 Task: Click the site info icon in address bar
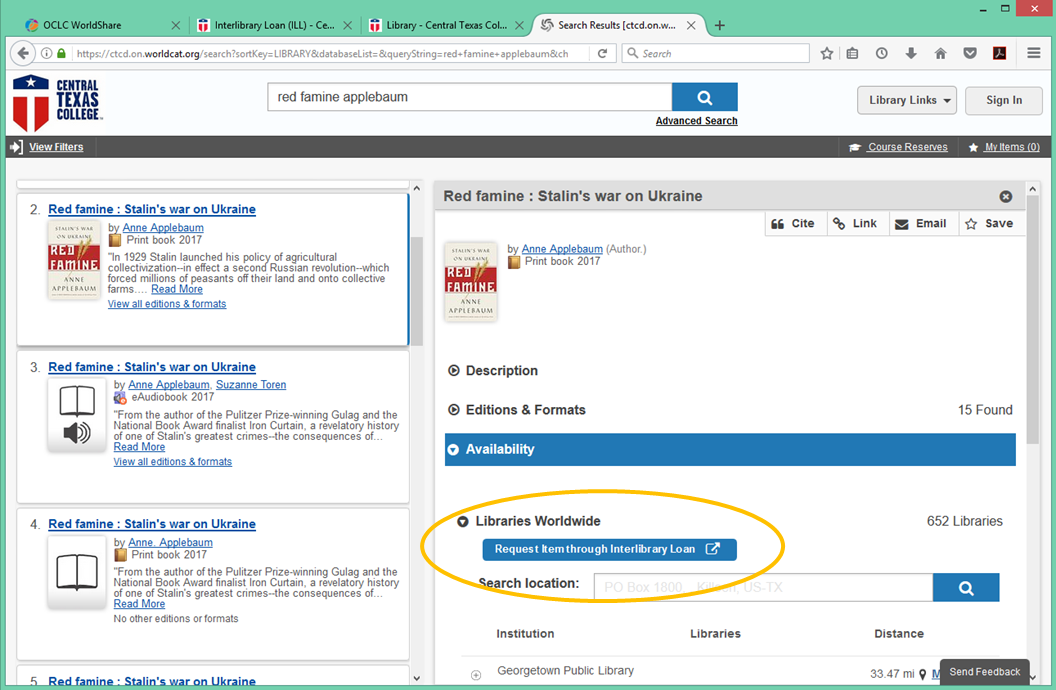point(46,53)
